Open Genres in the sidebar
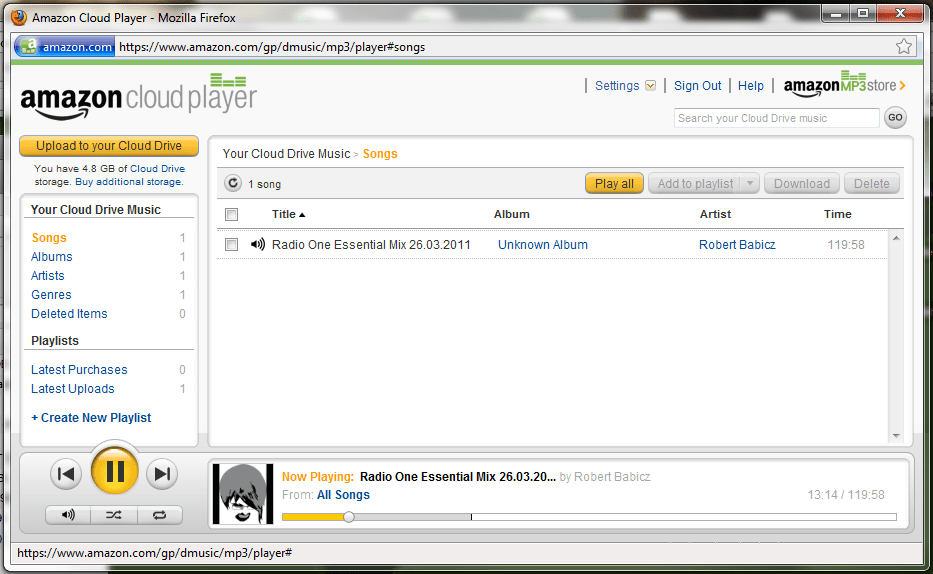 pyautogui.click(x=51, y=295)
